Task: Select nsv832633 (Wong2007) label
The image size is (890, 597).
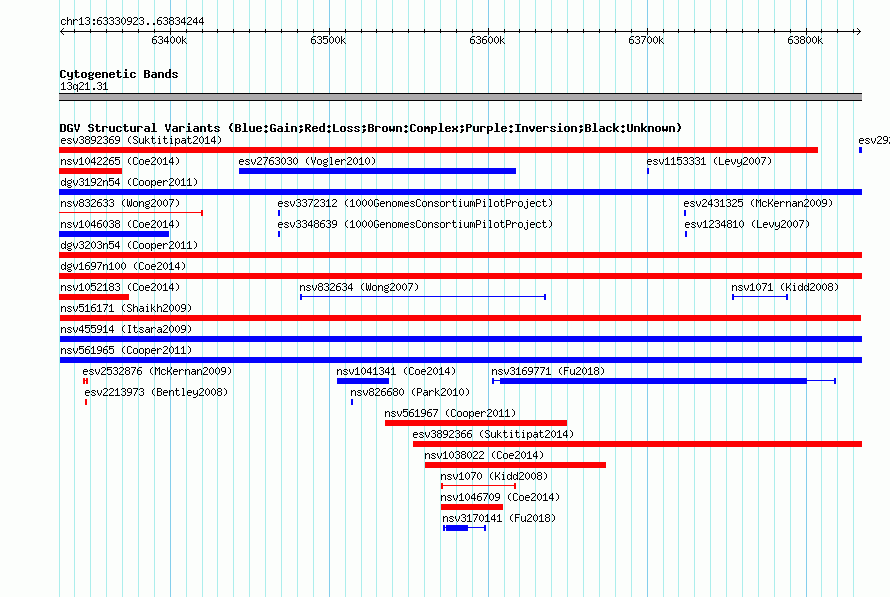Action: pos(120,203)
